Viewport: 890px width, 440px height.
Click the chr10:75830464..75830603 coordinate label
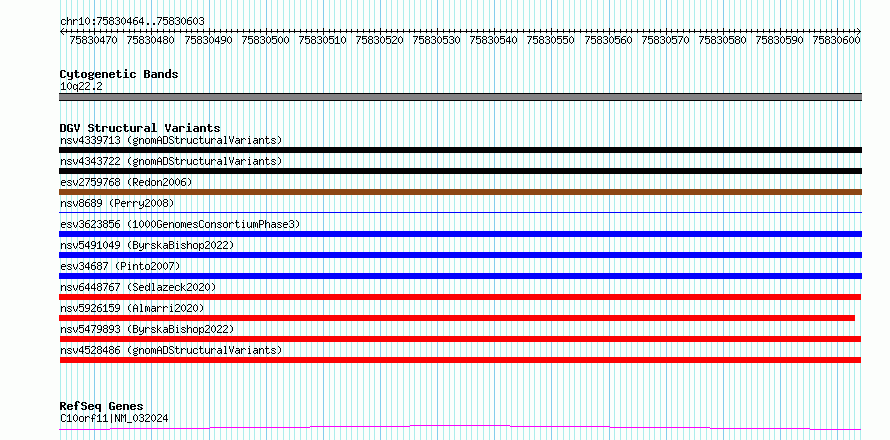[132, 22]
